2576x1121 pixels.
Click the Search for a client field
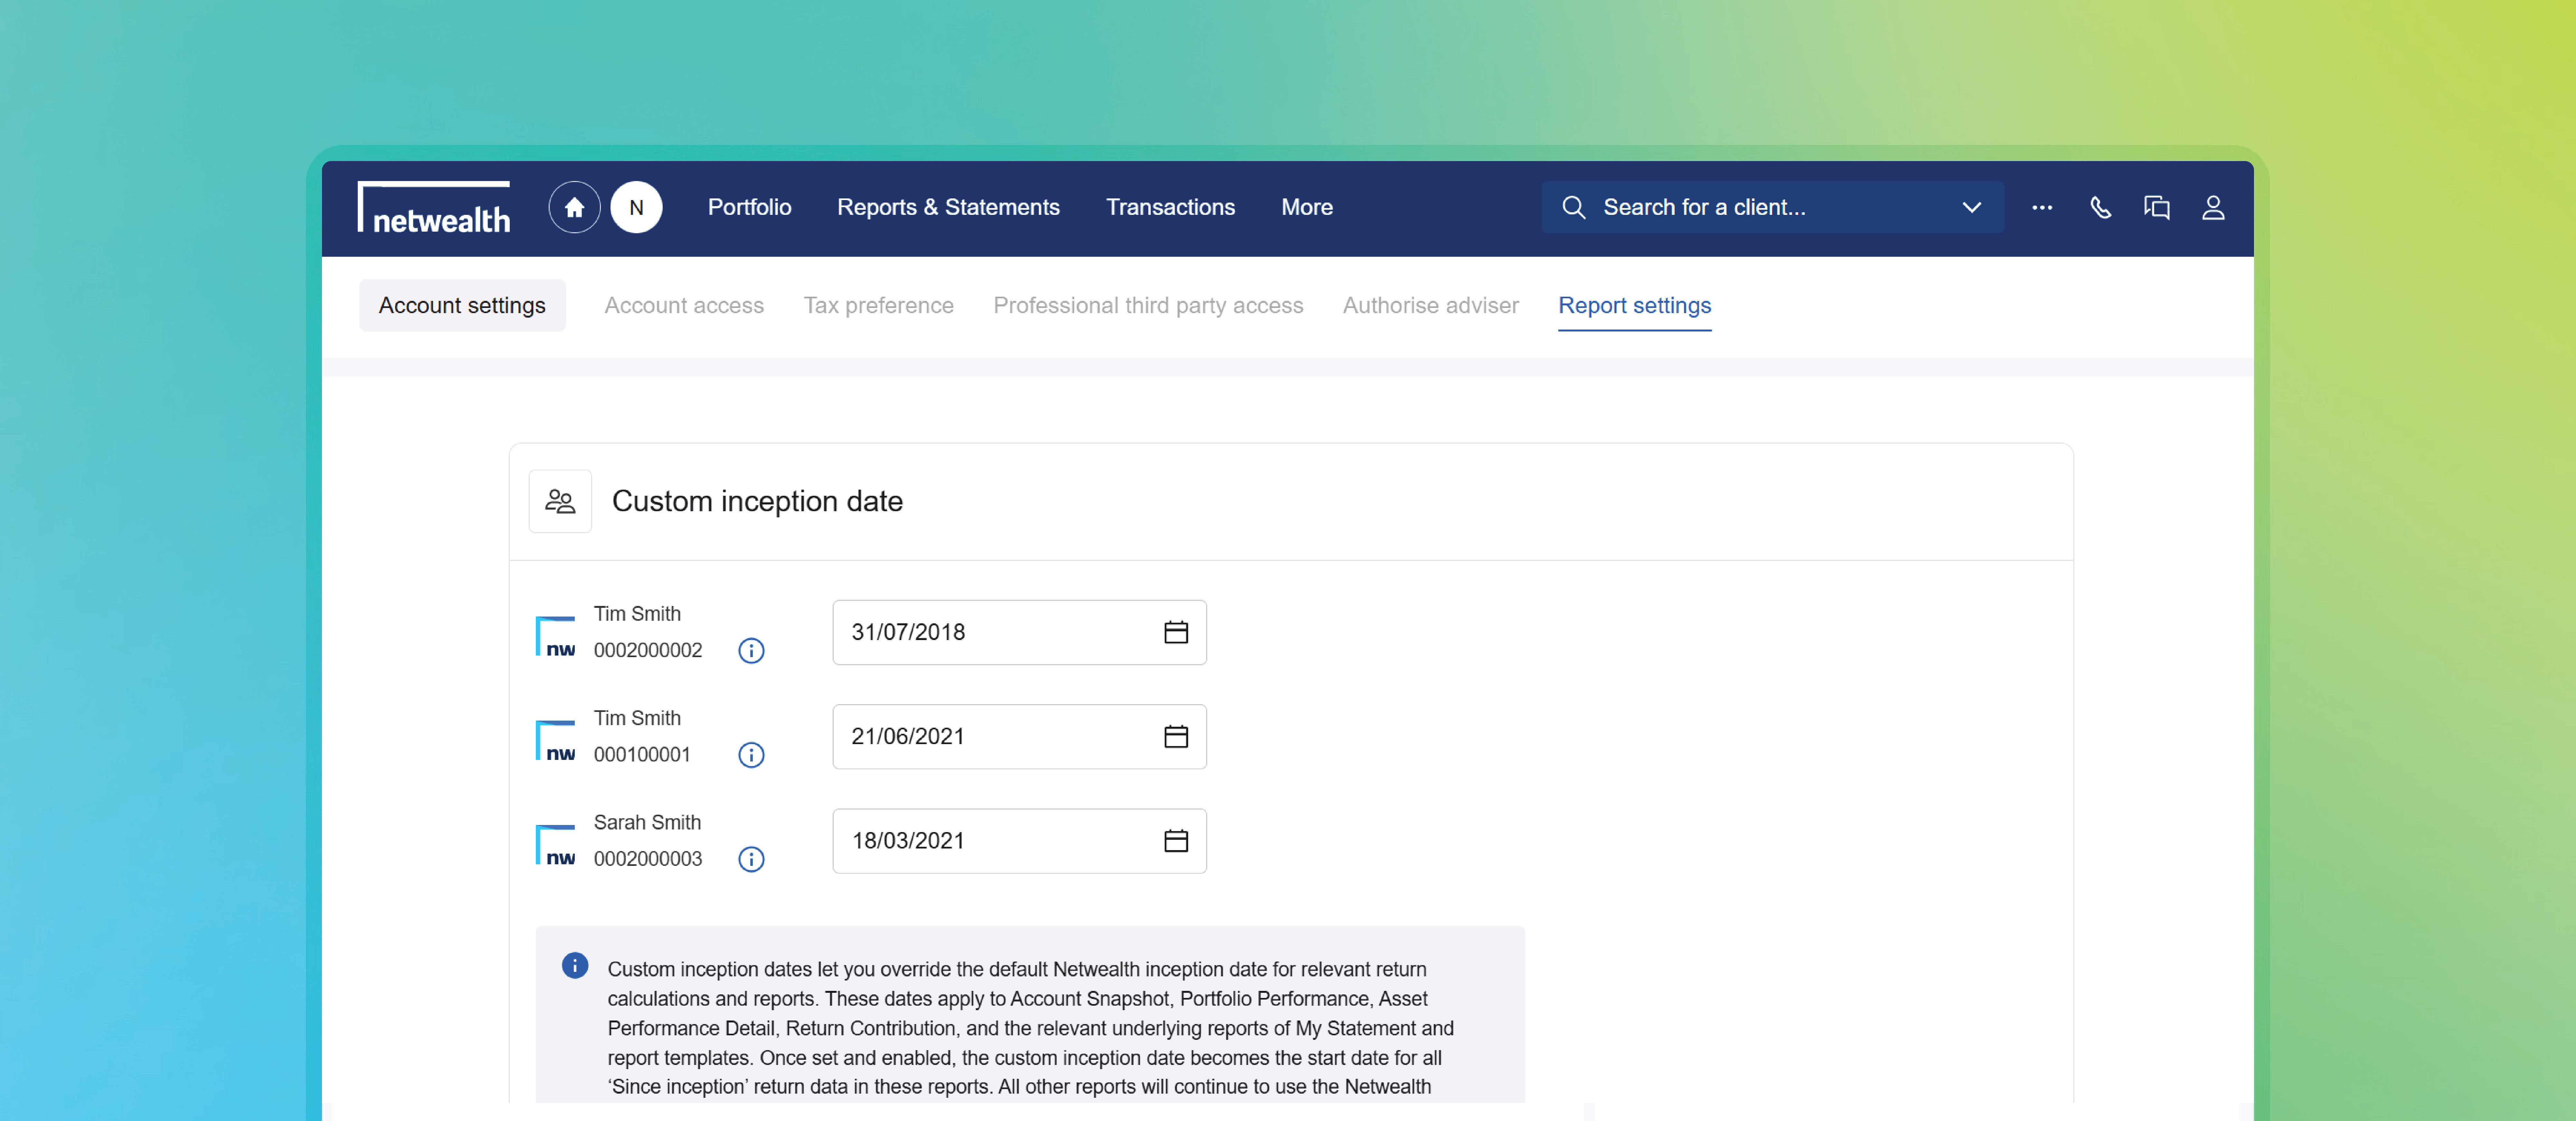pos(1760,207)
